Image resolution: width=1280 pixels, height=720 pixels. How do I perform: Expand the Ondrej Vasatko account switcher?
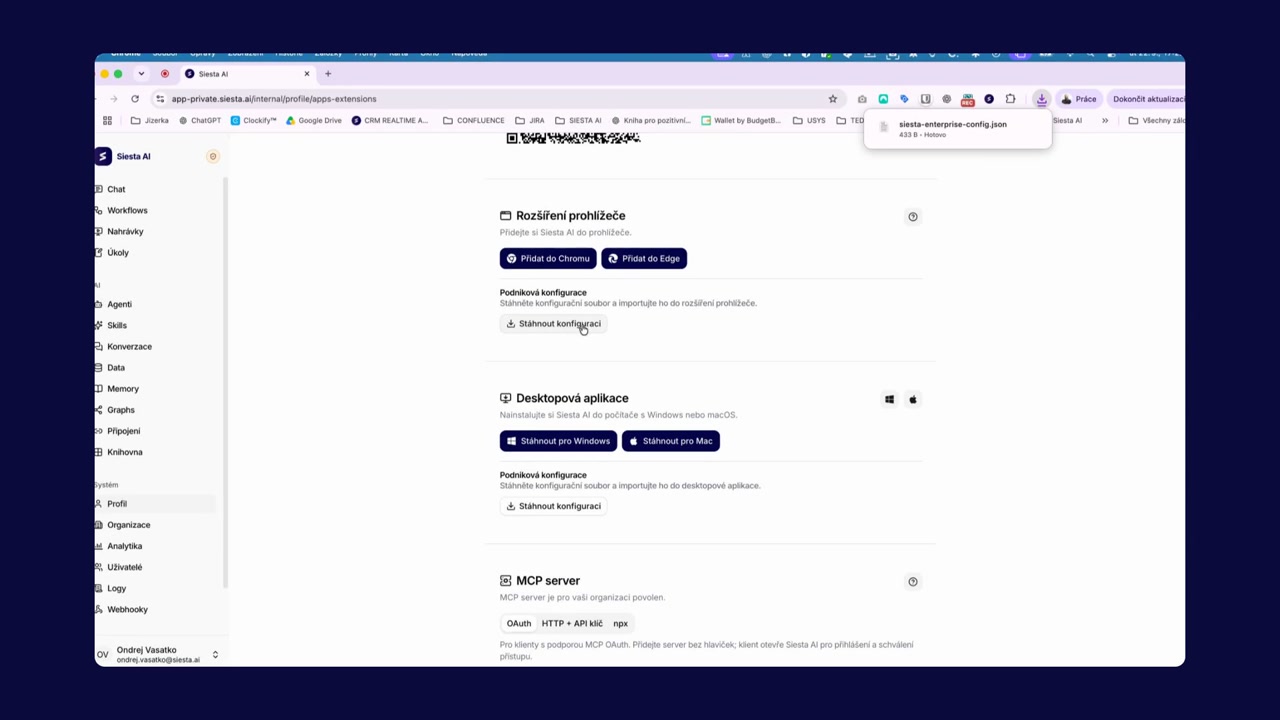click(215, 655)
